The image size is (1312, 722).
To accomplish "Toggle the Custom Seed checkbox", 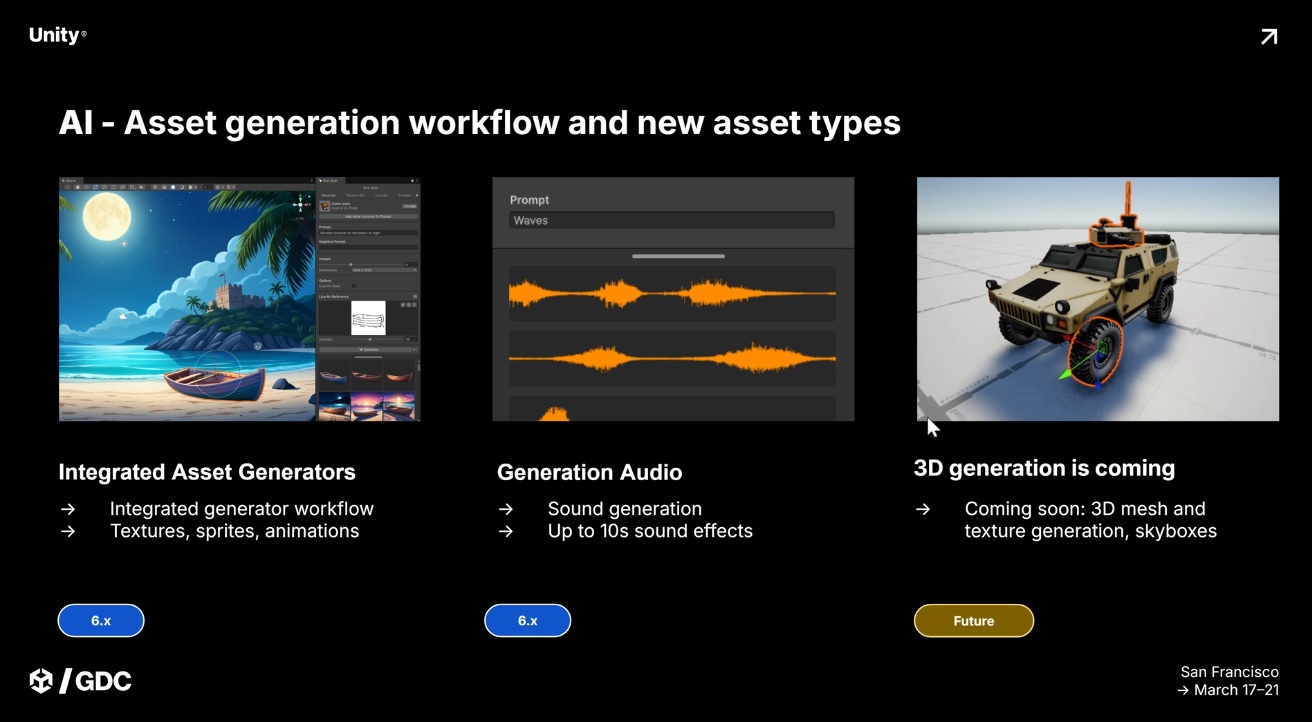I will (x=354, y=286).
